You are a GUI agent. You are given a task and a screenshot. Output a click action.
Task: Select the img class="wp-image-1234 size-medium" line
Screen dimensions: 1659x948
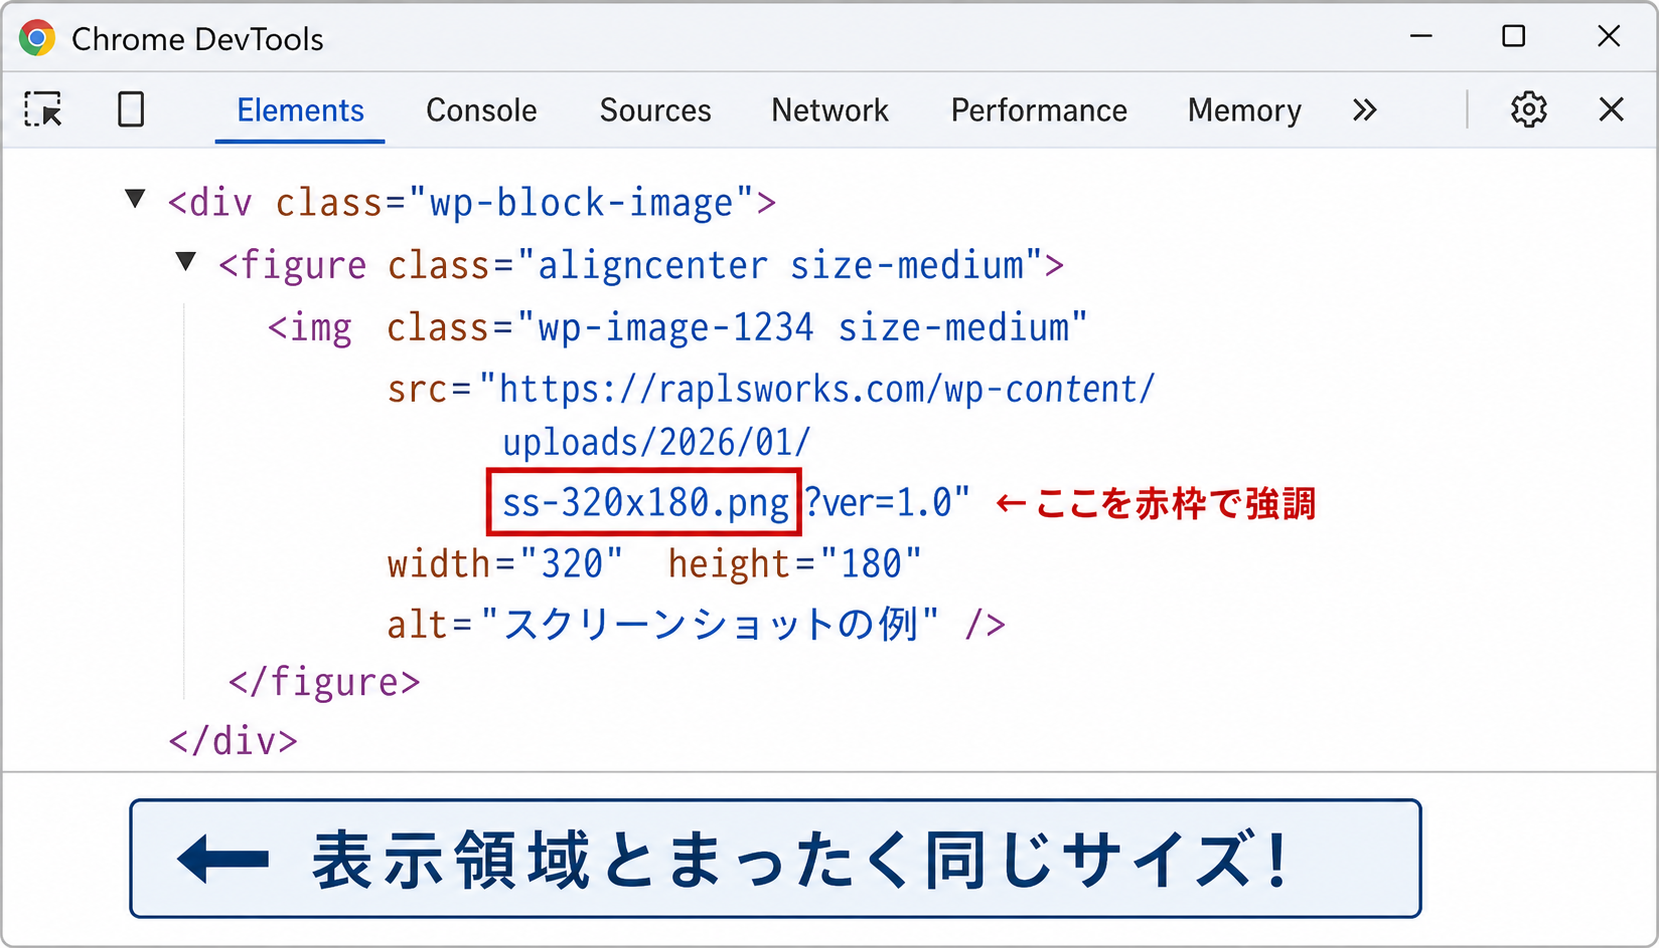tap(677, 328)
